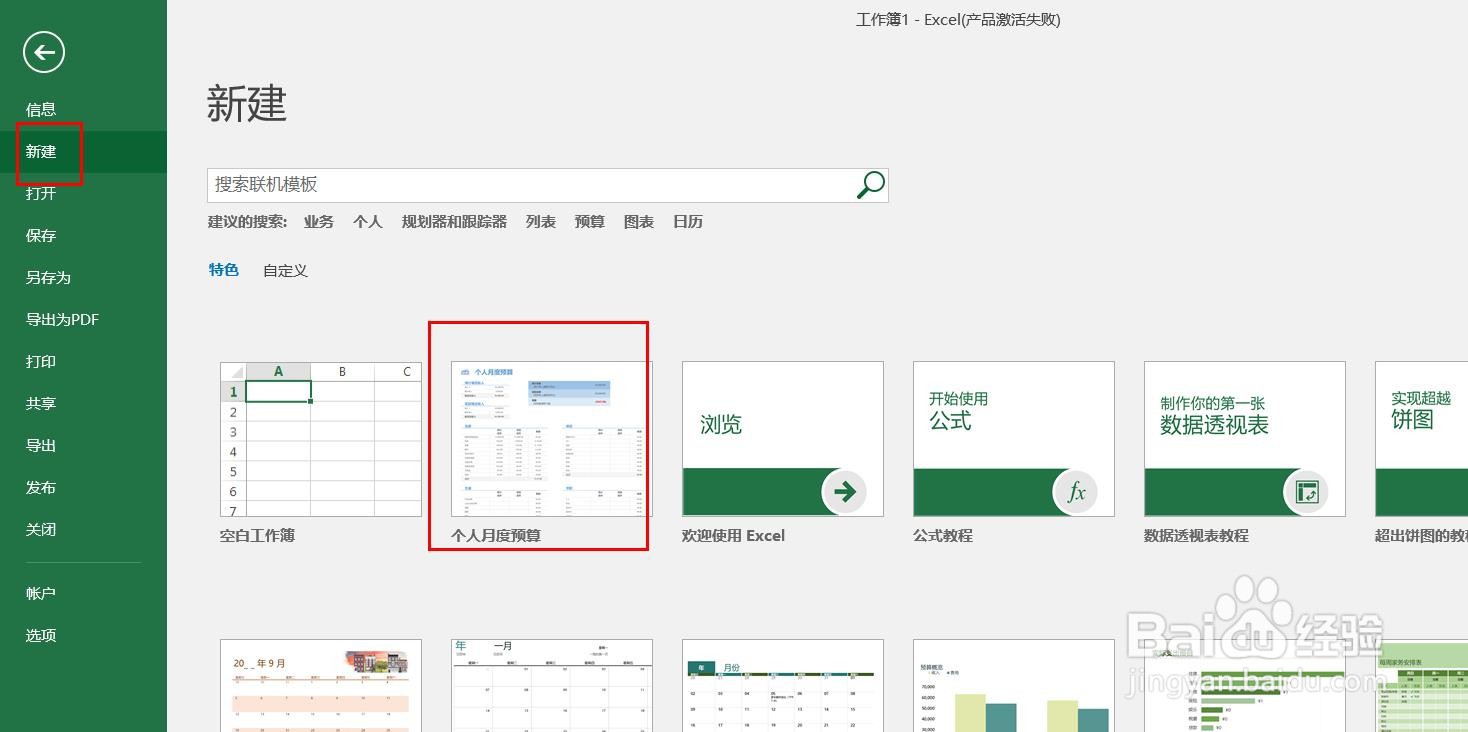Viewport: 1468px width, 732px height.
Task: Select the green 年 月份 calendar template
Action: (783, 686)
